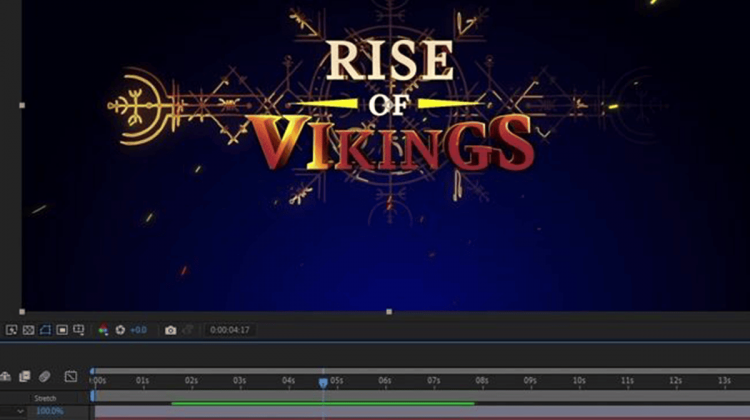Click the +0.0 exposure value
The height and width of the screenshot is (420, 750).
[x=138, y=330]
